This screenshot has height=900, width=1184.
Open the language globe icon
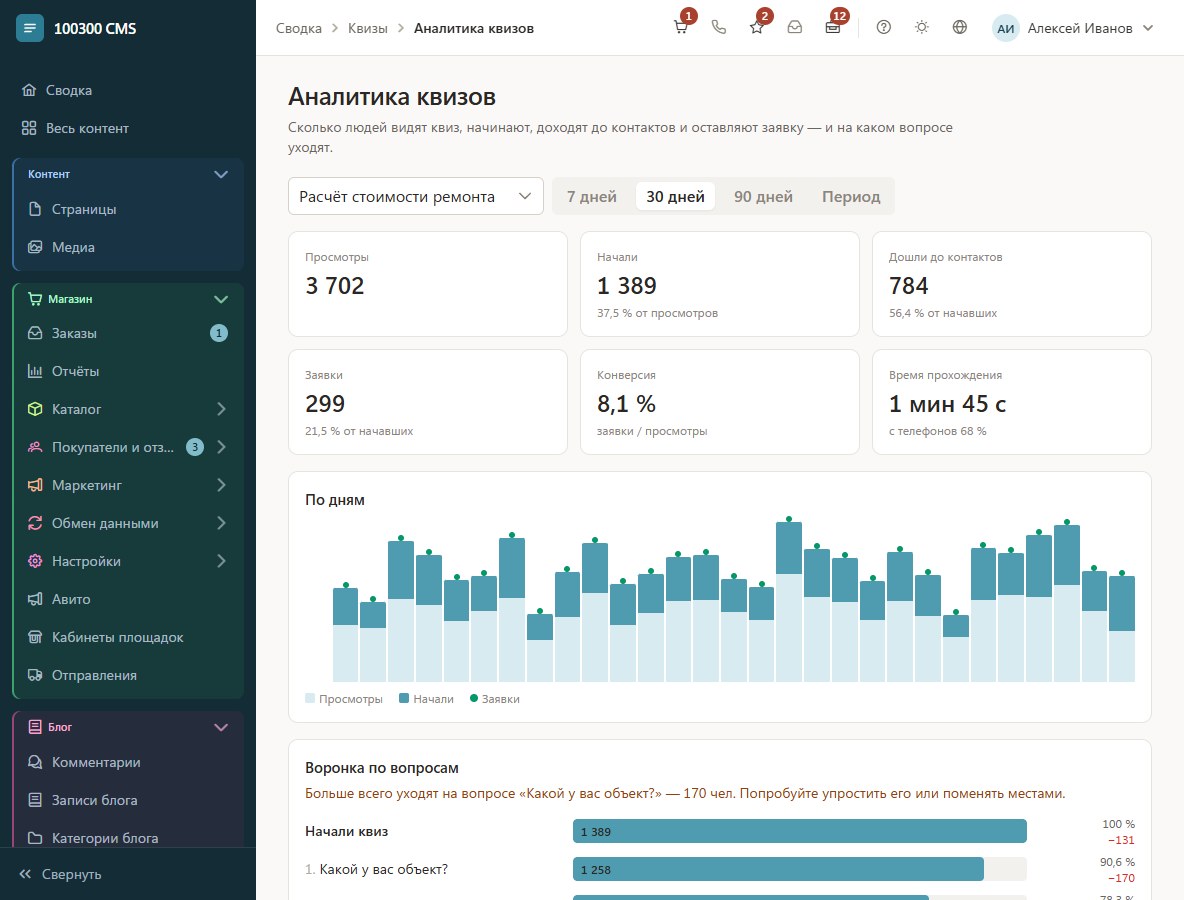[960, 27]
